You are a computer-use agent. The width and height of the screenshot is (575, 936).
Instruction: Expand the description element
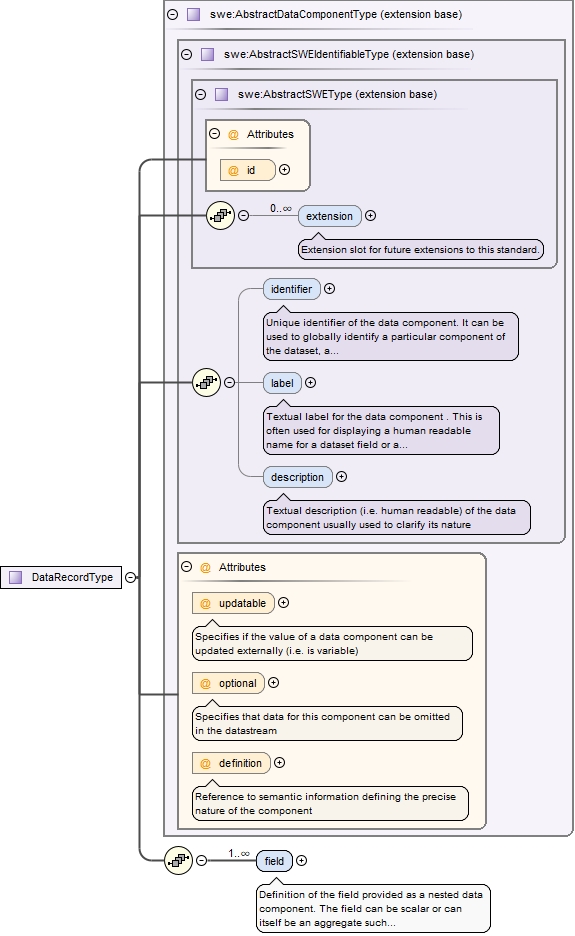[342, 476]
